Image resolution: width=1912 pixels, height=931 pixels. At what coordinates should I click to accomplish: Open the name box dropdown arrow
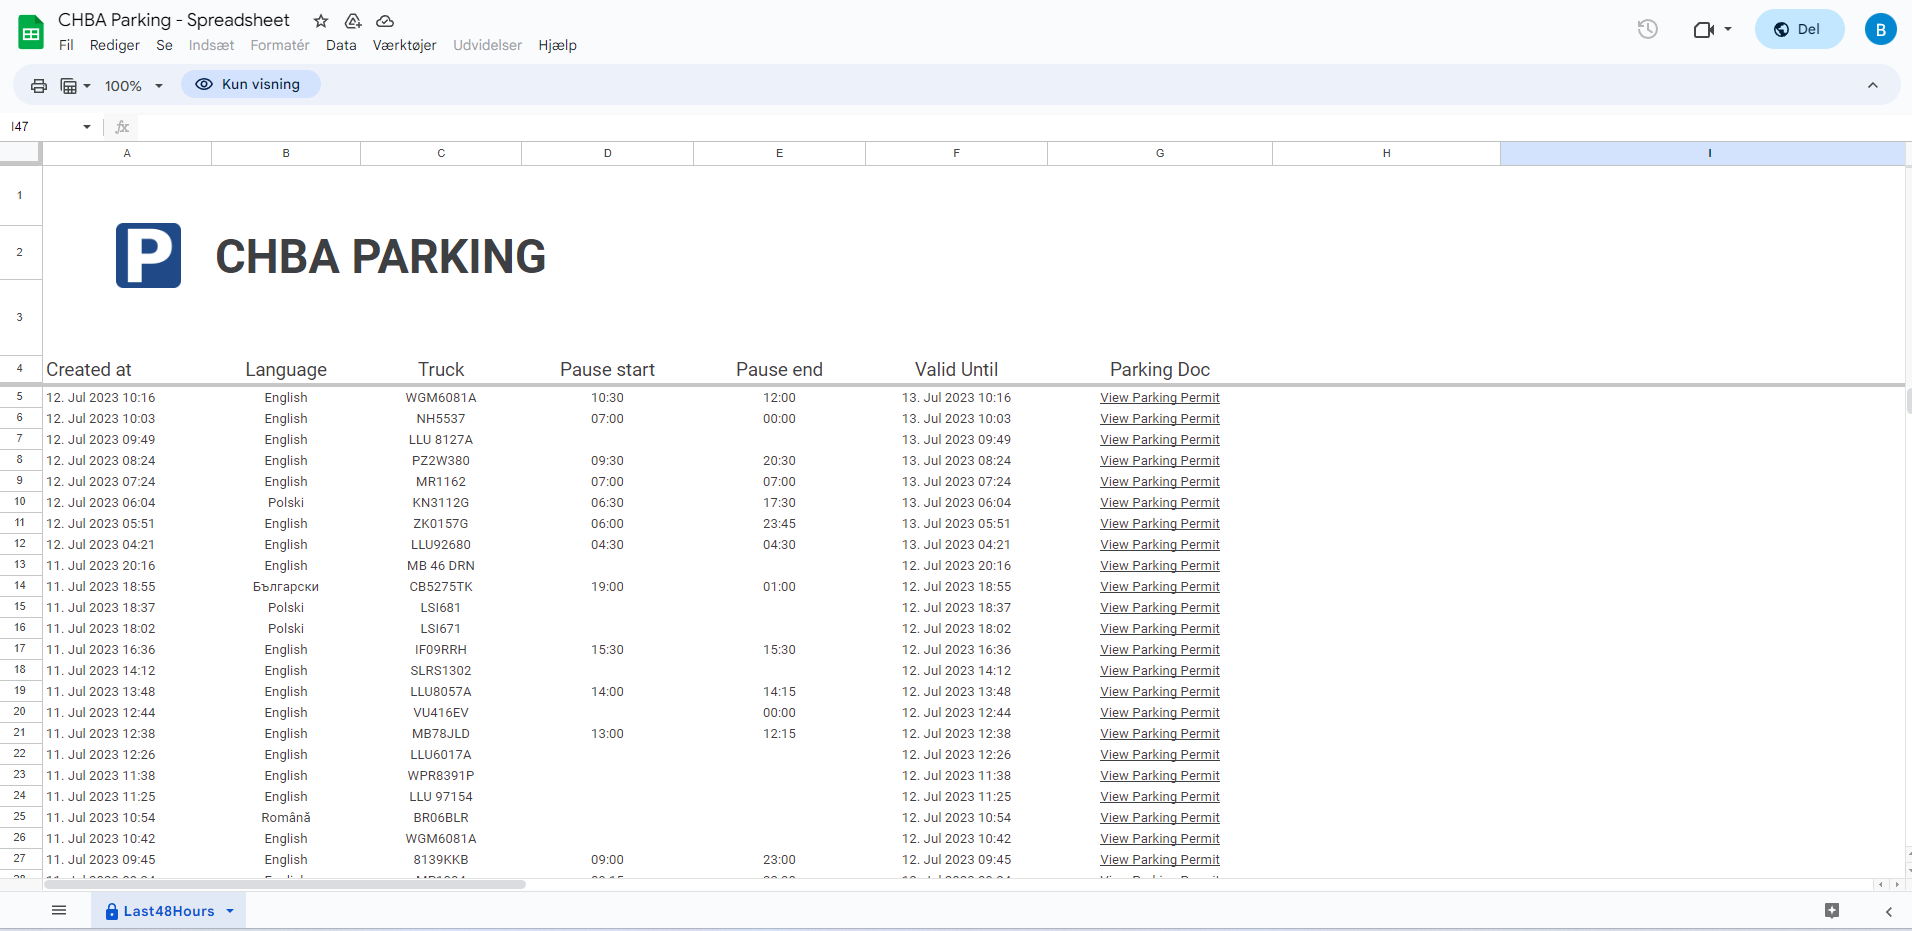[87, 127]
